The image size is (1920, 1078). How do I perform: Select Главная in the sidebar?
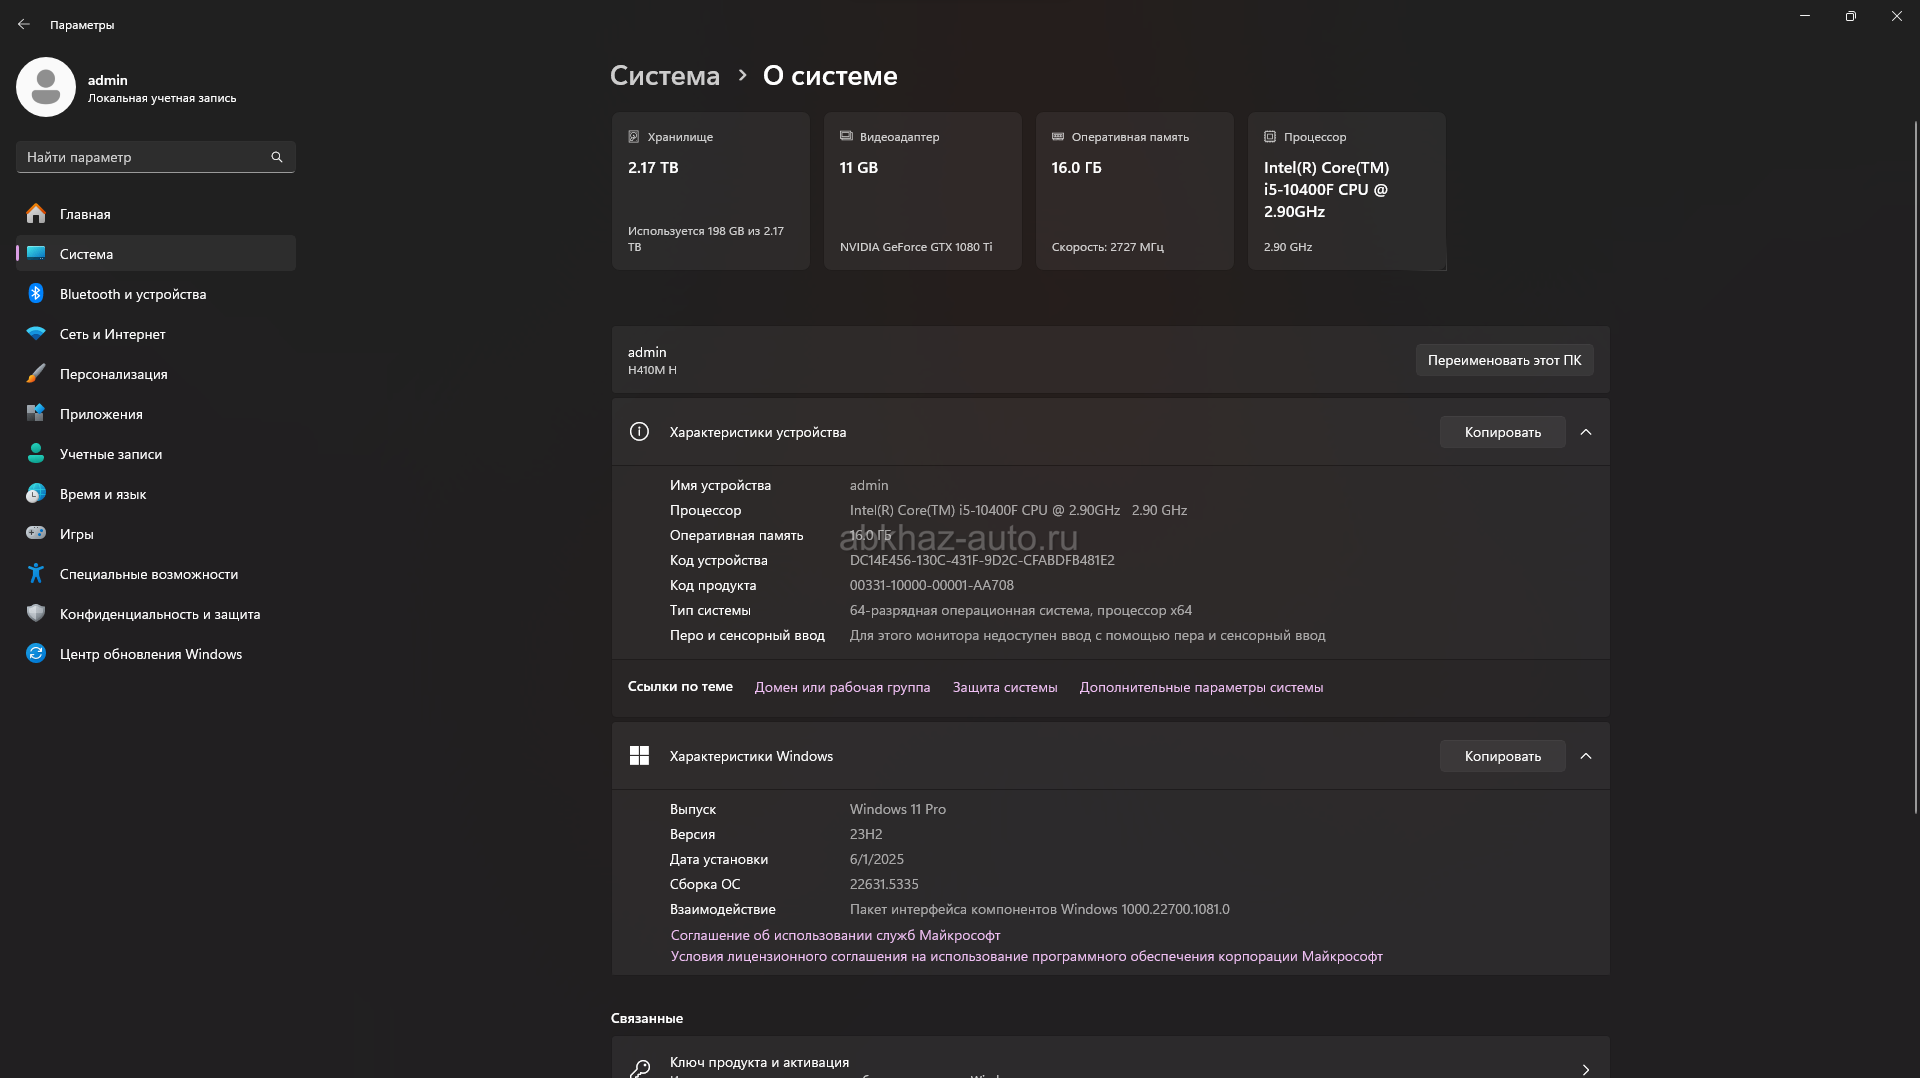tap(85, 214)
